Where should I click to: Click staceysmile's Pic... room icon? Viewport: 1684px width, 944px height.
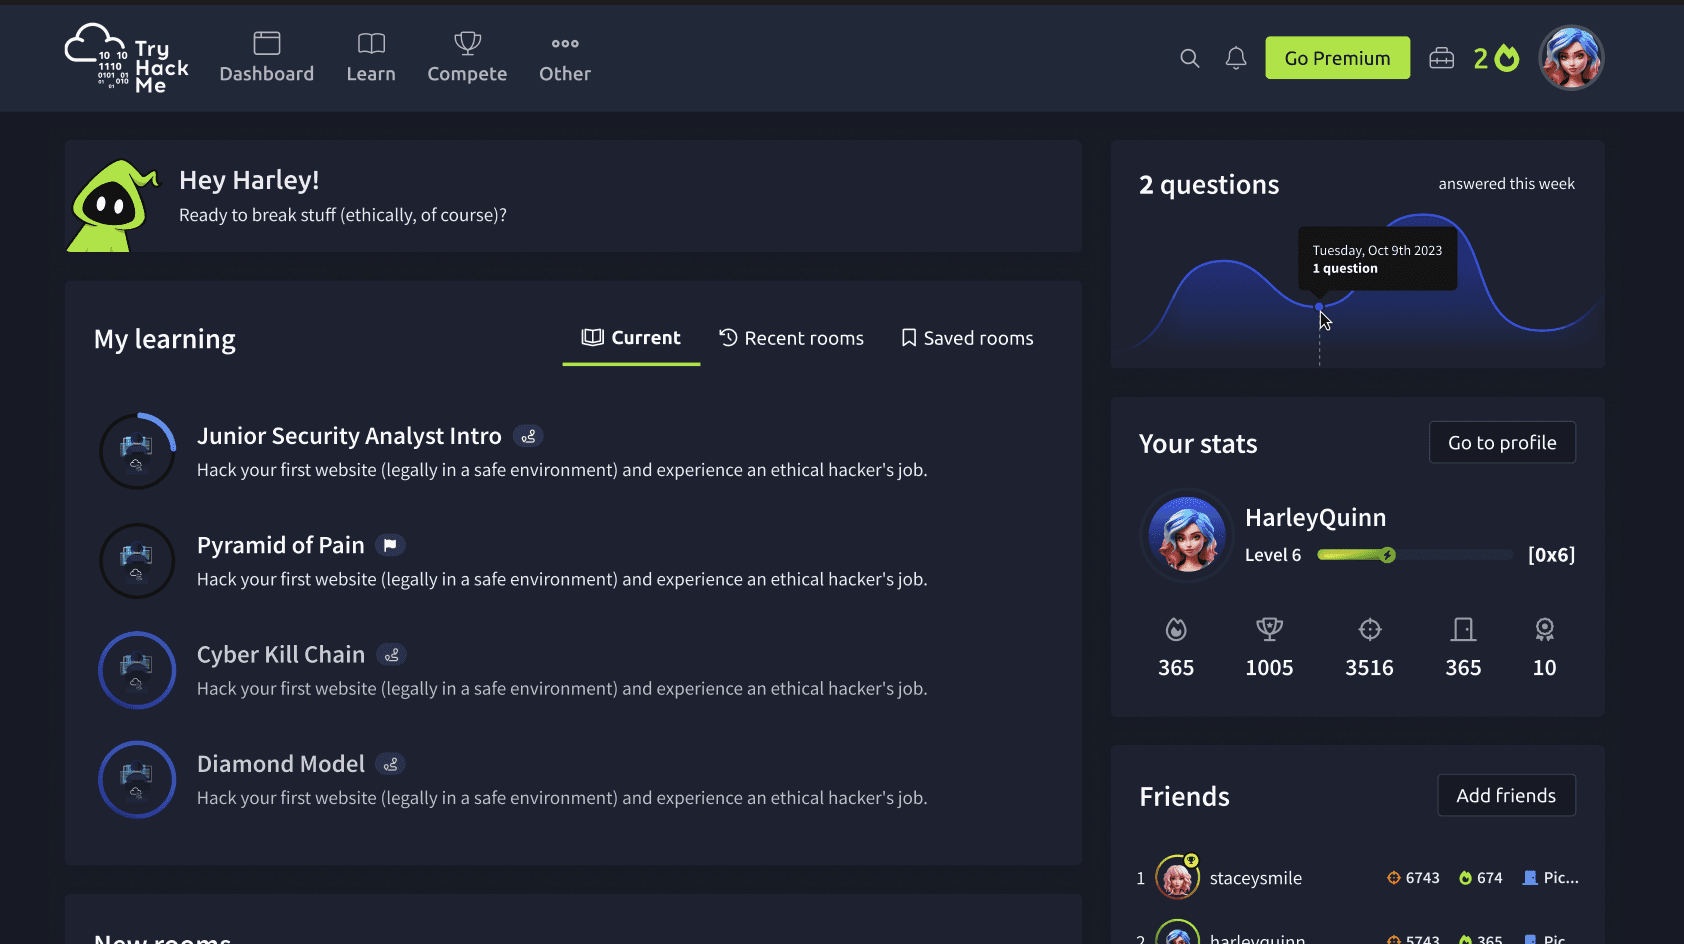pos(1530,878)
